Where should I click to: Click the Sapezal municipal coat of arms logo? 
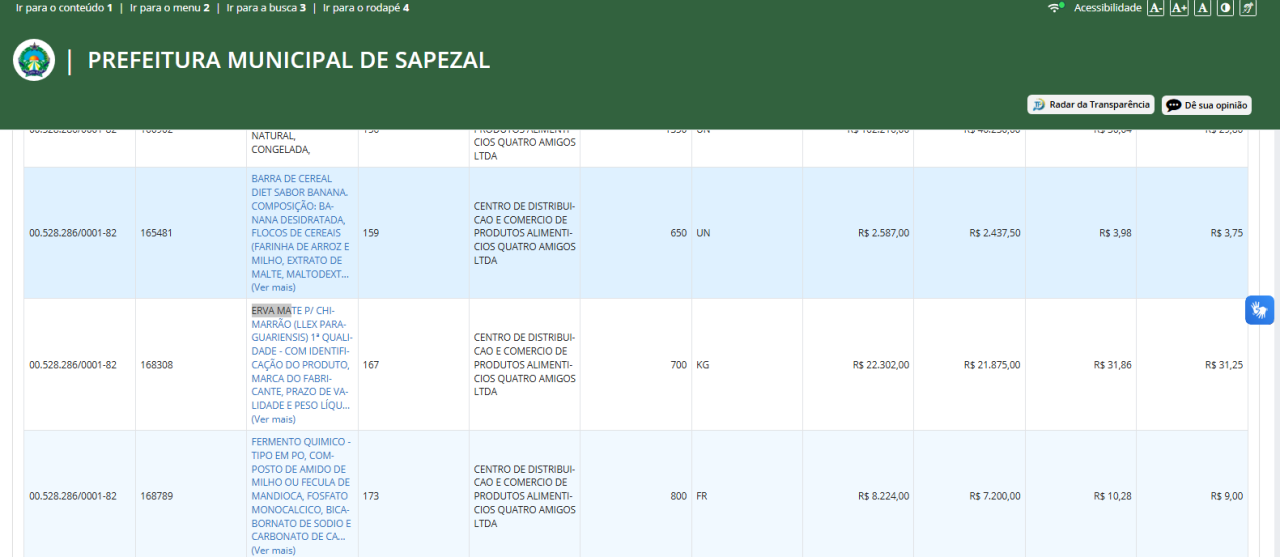pyautogui.click(x=34, y=60)
